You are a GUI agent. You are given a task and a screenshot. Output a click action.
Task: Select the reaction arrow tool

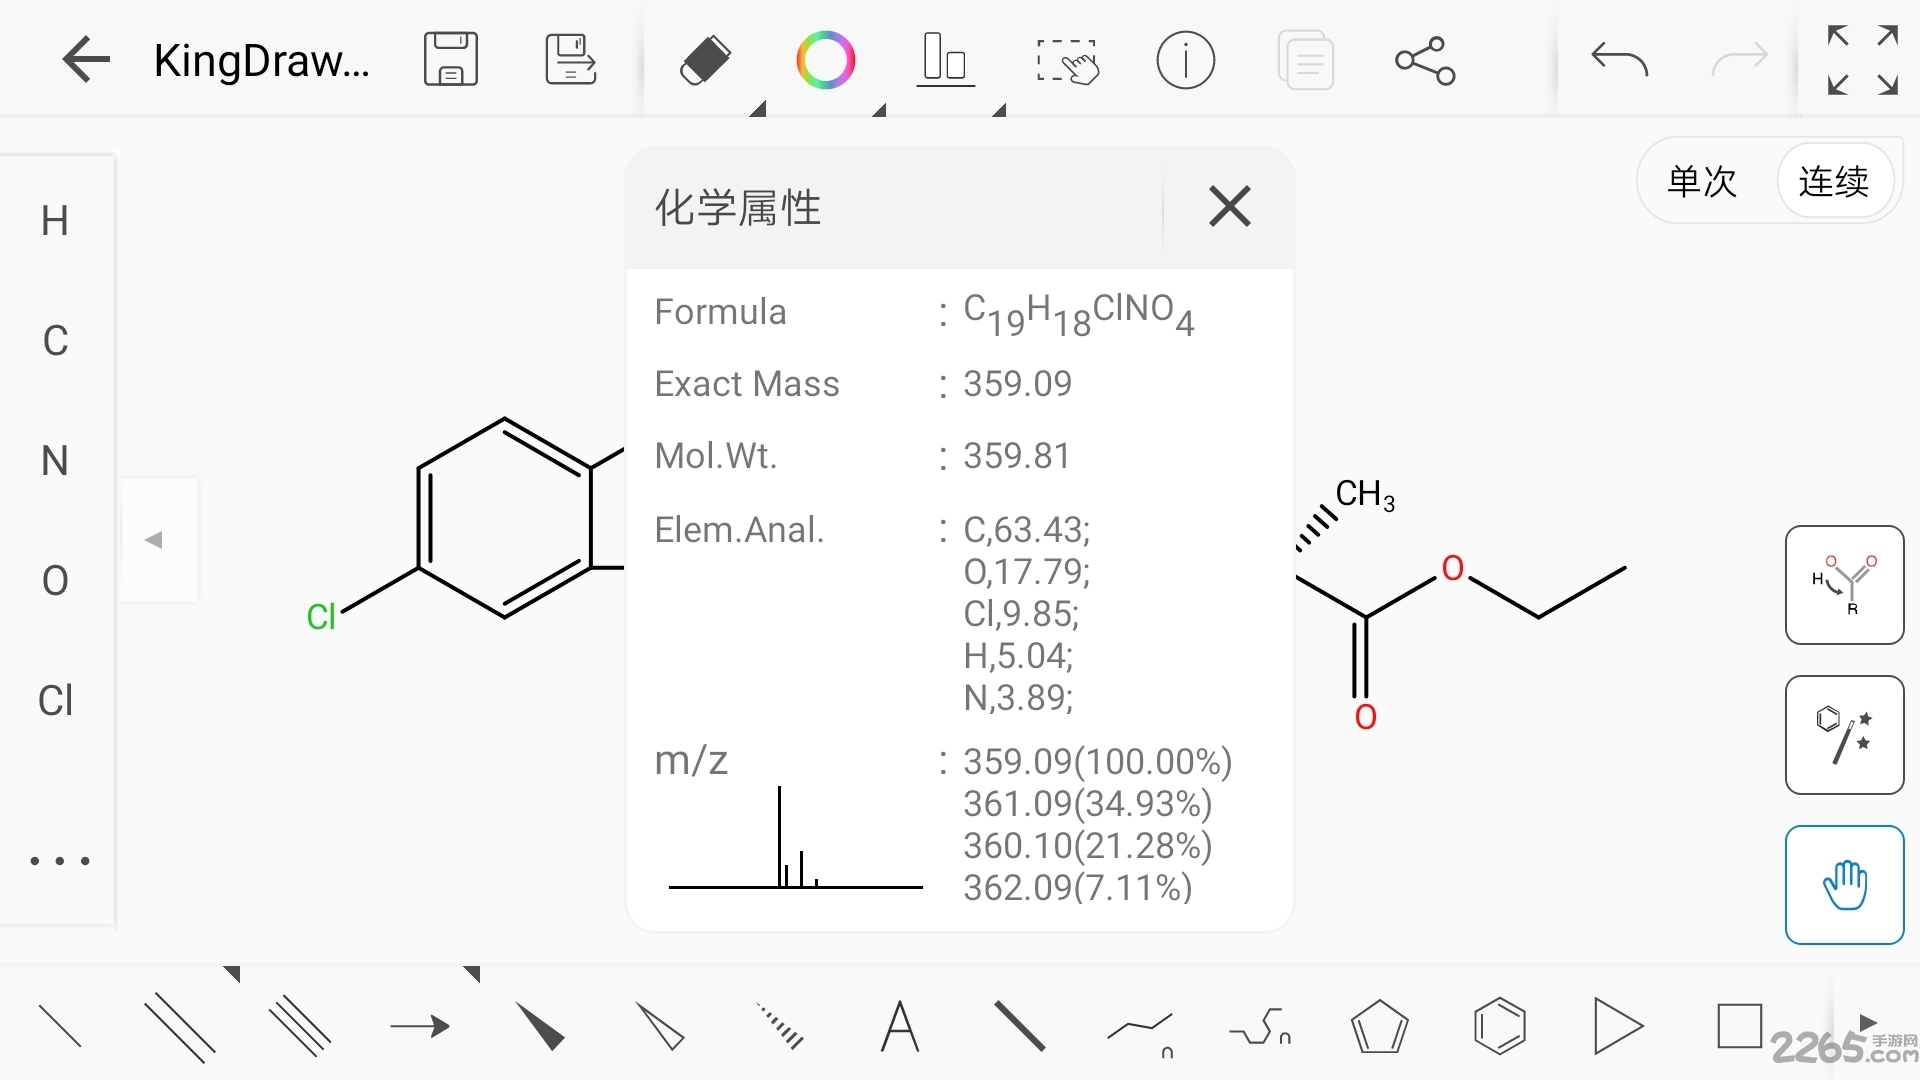420,1026
